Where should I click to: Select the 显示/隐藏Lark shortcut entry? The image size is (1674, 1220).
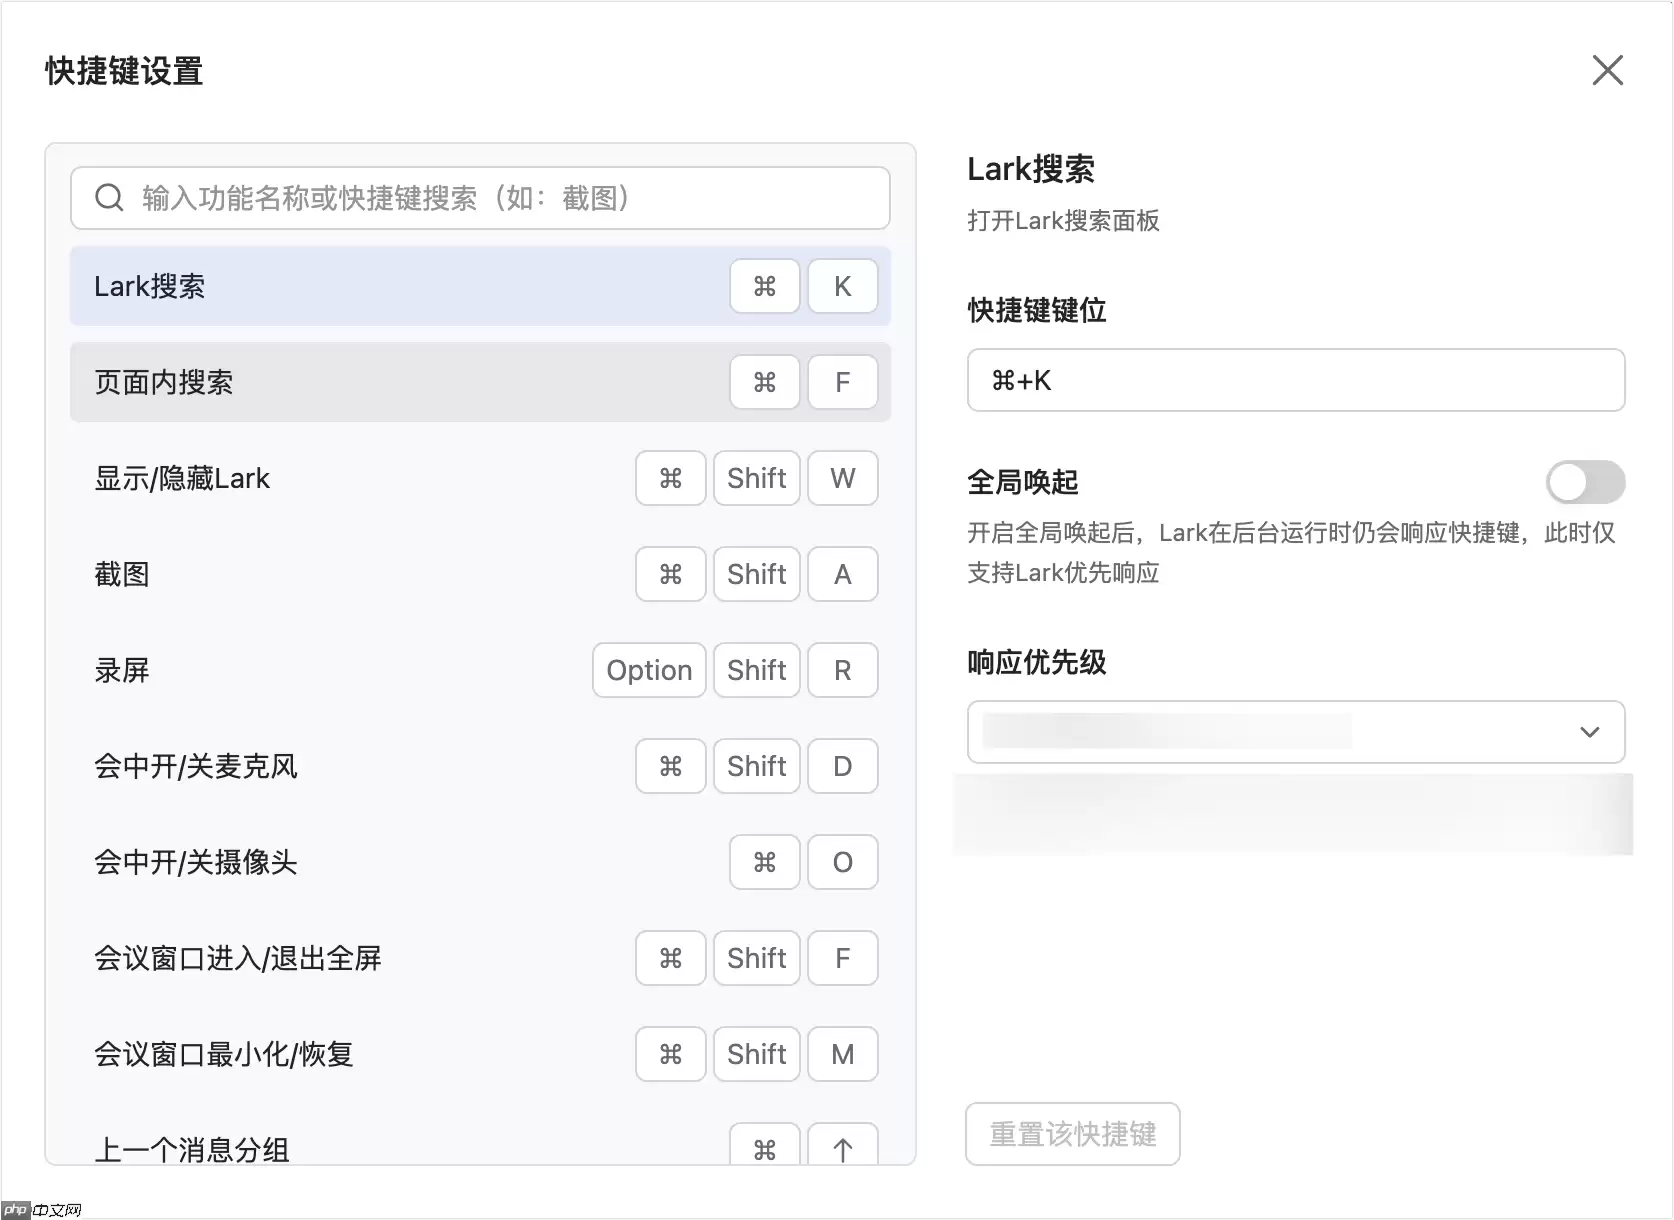pos(300,478)
